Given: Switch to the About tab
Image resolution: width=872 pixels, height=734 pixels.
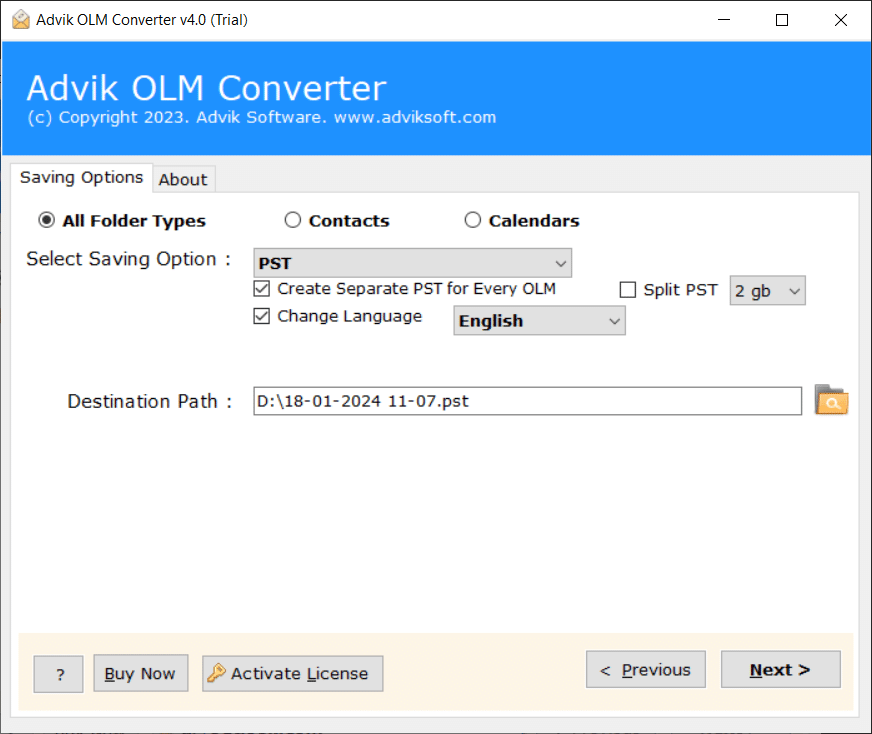Looking at the screenshot, I should click(184, 180).
